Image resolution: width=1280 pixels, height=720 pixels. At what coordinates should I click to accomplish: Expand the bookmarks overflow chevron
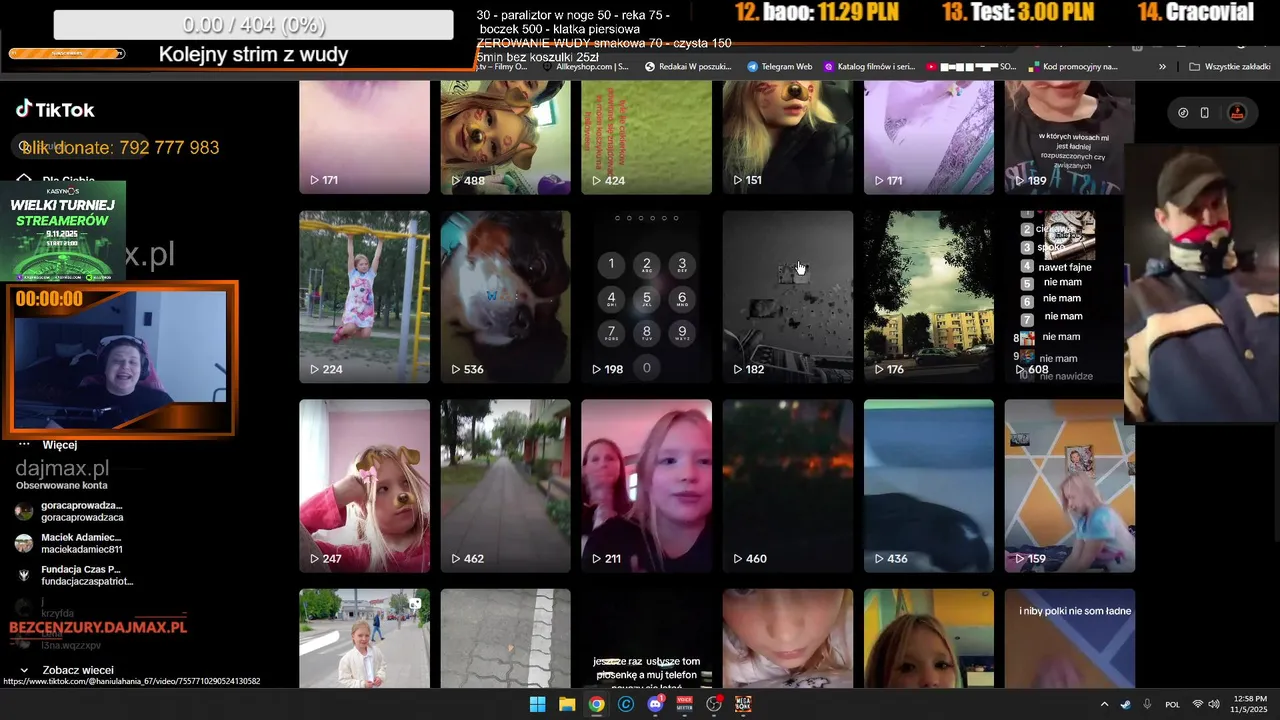(1162, 67)
